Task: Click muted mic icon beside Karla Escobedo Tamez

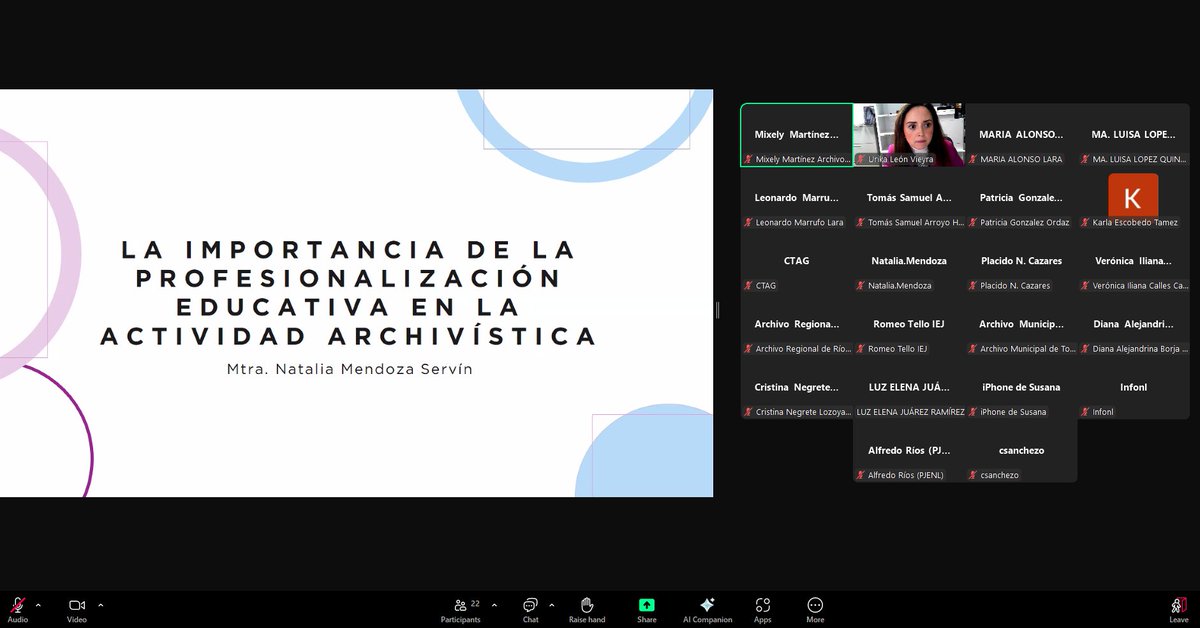Action: tap(1086, 222)
